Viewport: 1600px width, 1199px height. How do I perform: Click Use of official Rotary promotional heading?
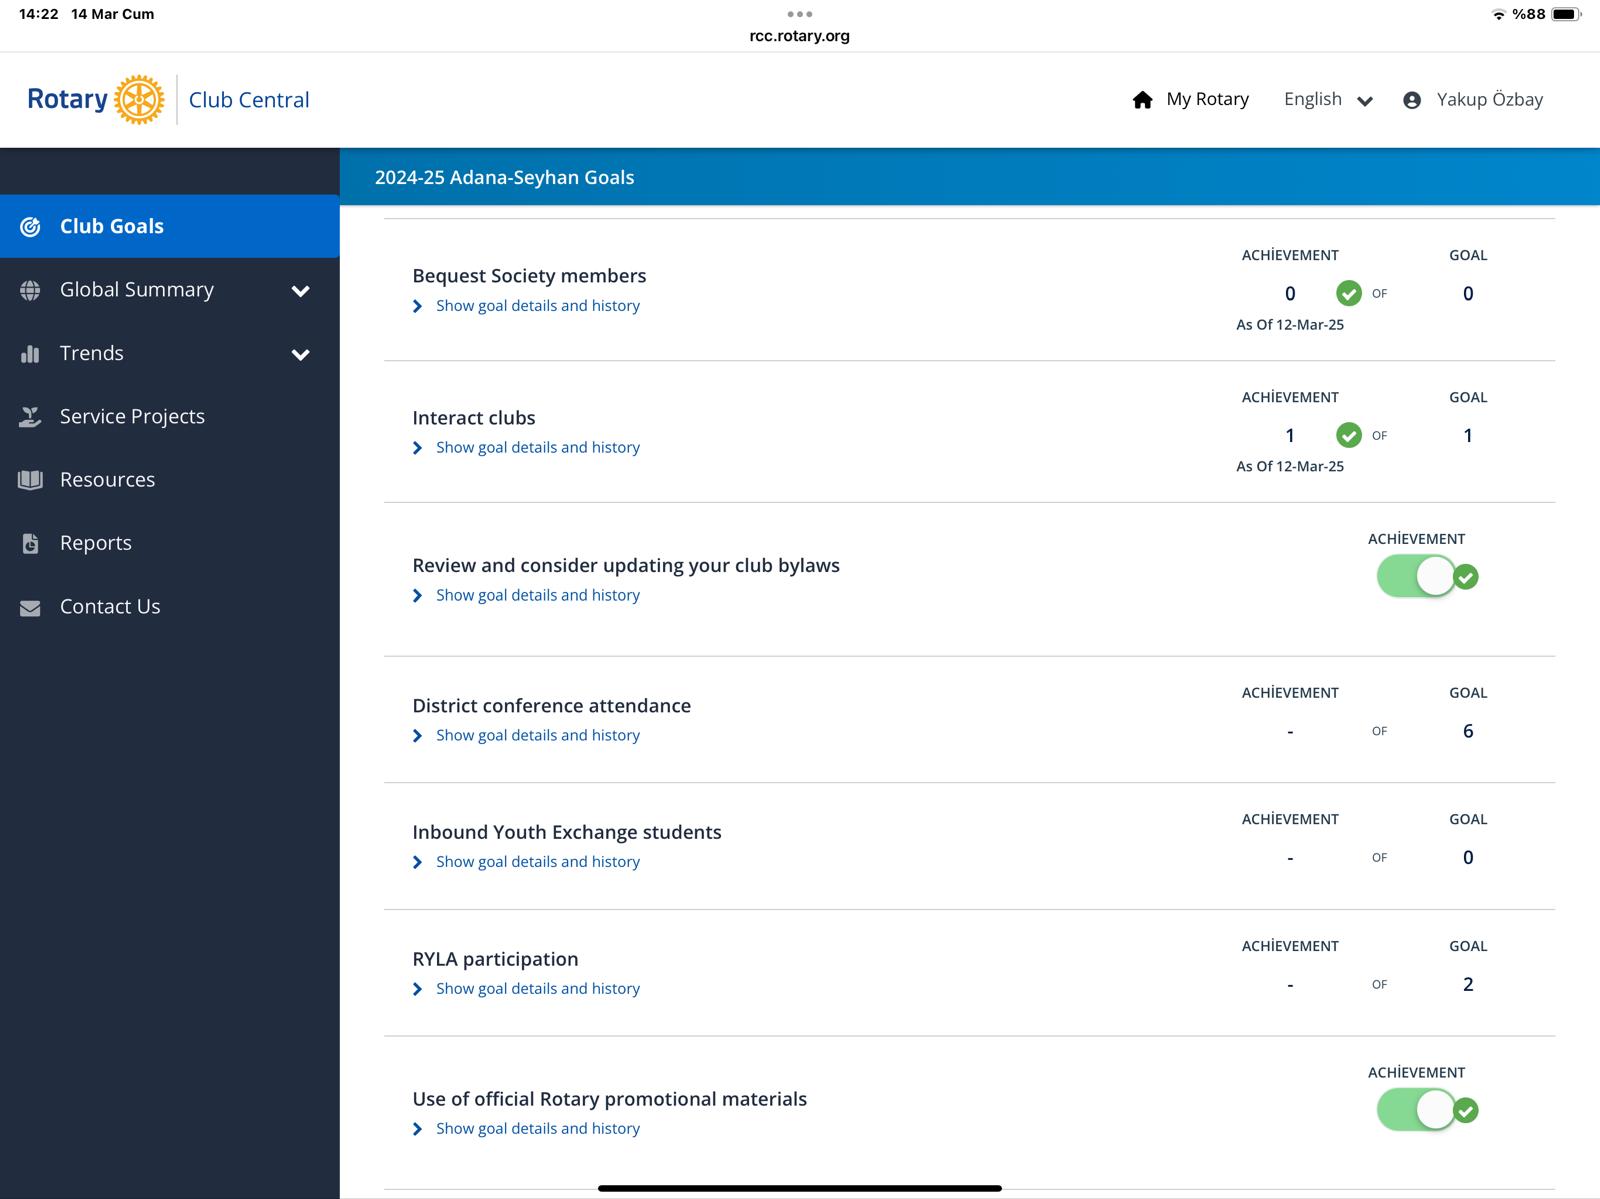[609, 1099]
